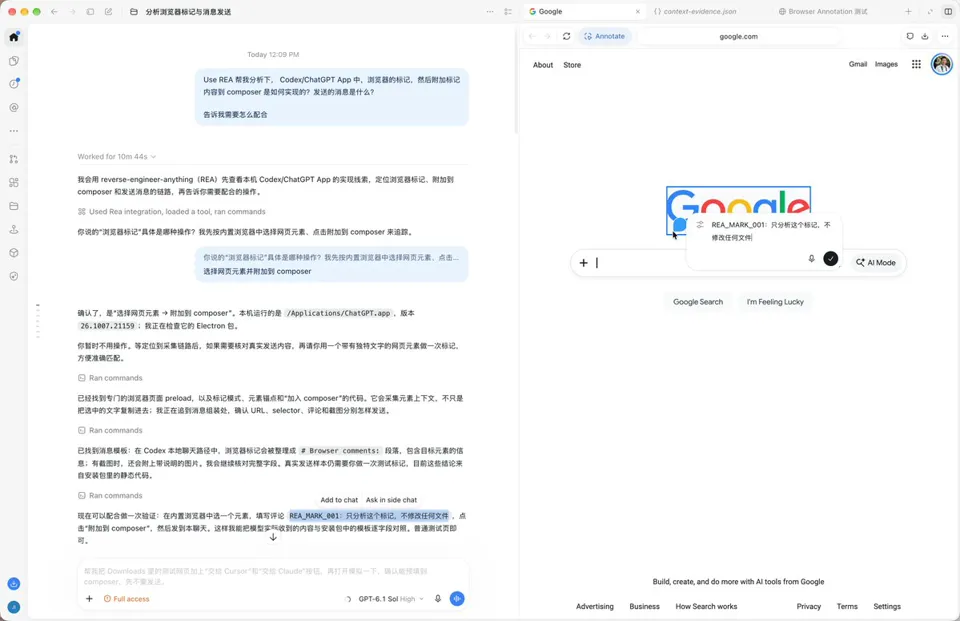Click the blue download icon at sidebar bottom
The width and height of the screenshot is (960, 621).
tap(13, 584)
